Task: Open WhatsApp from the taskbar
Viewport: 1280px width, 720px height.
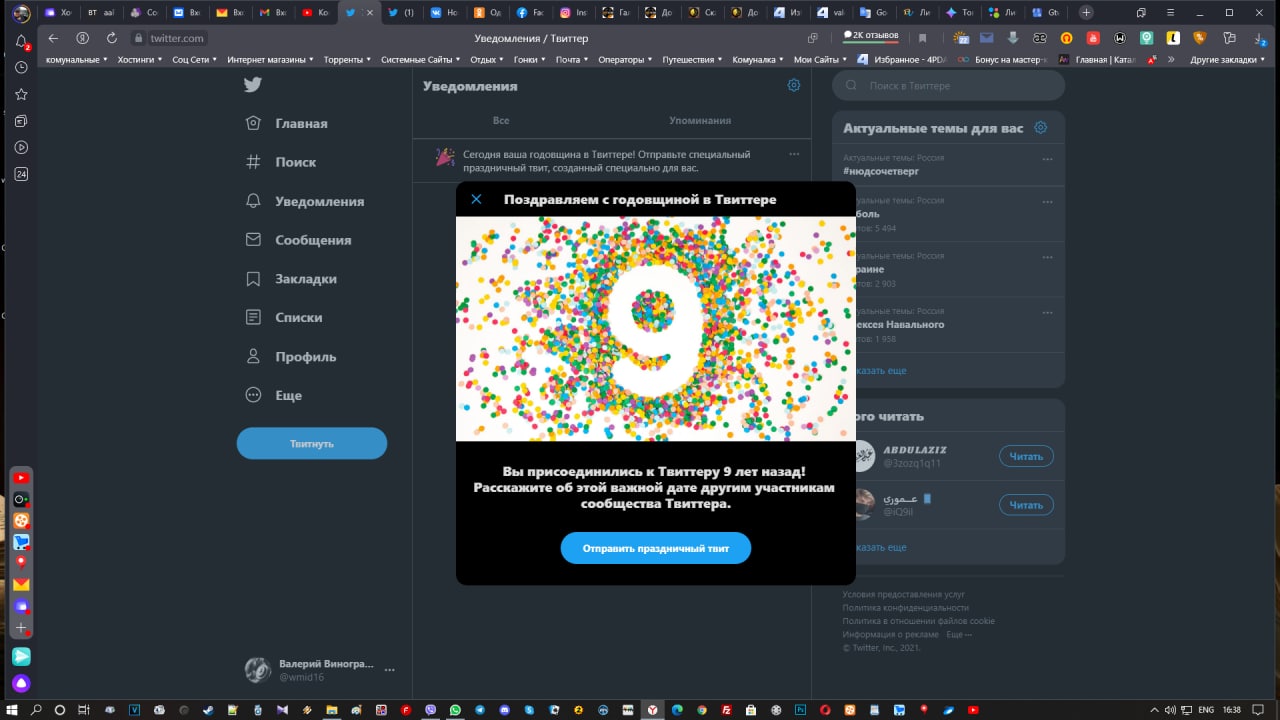Action: pyautogui.click(x=455, y=709)
